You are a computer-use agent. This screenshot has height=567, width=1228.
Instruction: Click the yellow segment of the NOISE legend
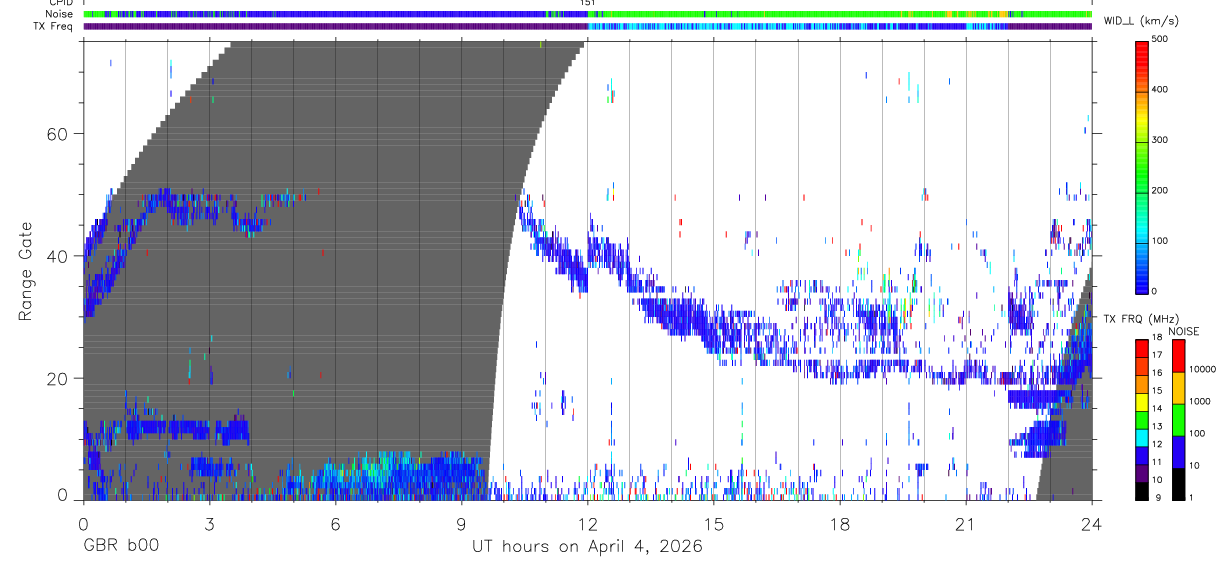click(x=1178, y=387)
